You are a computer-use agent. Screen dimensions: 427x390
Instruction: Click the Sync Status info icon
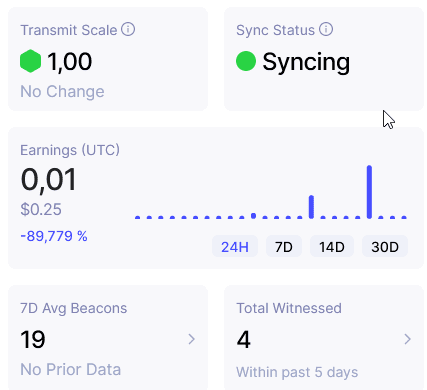tap(326, 29)
